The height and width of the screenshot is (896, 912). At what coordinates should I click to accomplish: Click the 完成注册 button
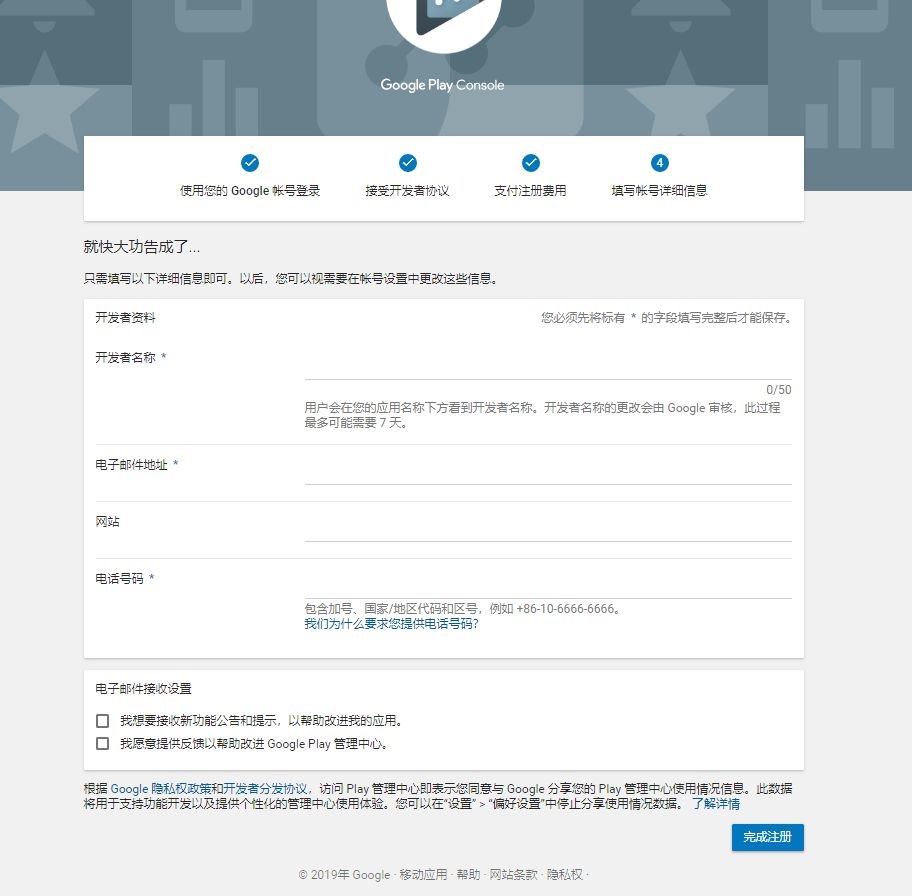pos(768,837)
